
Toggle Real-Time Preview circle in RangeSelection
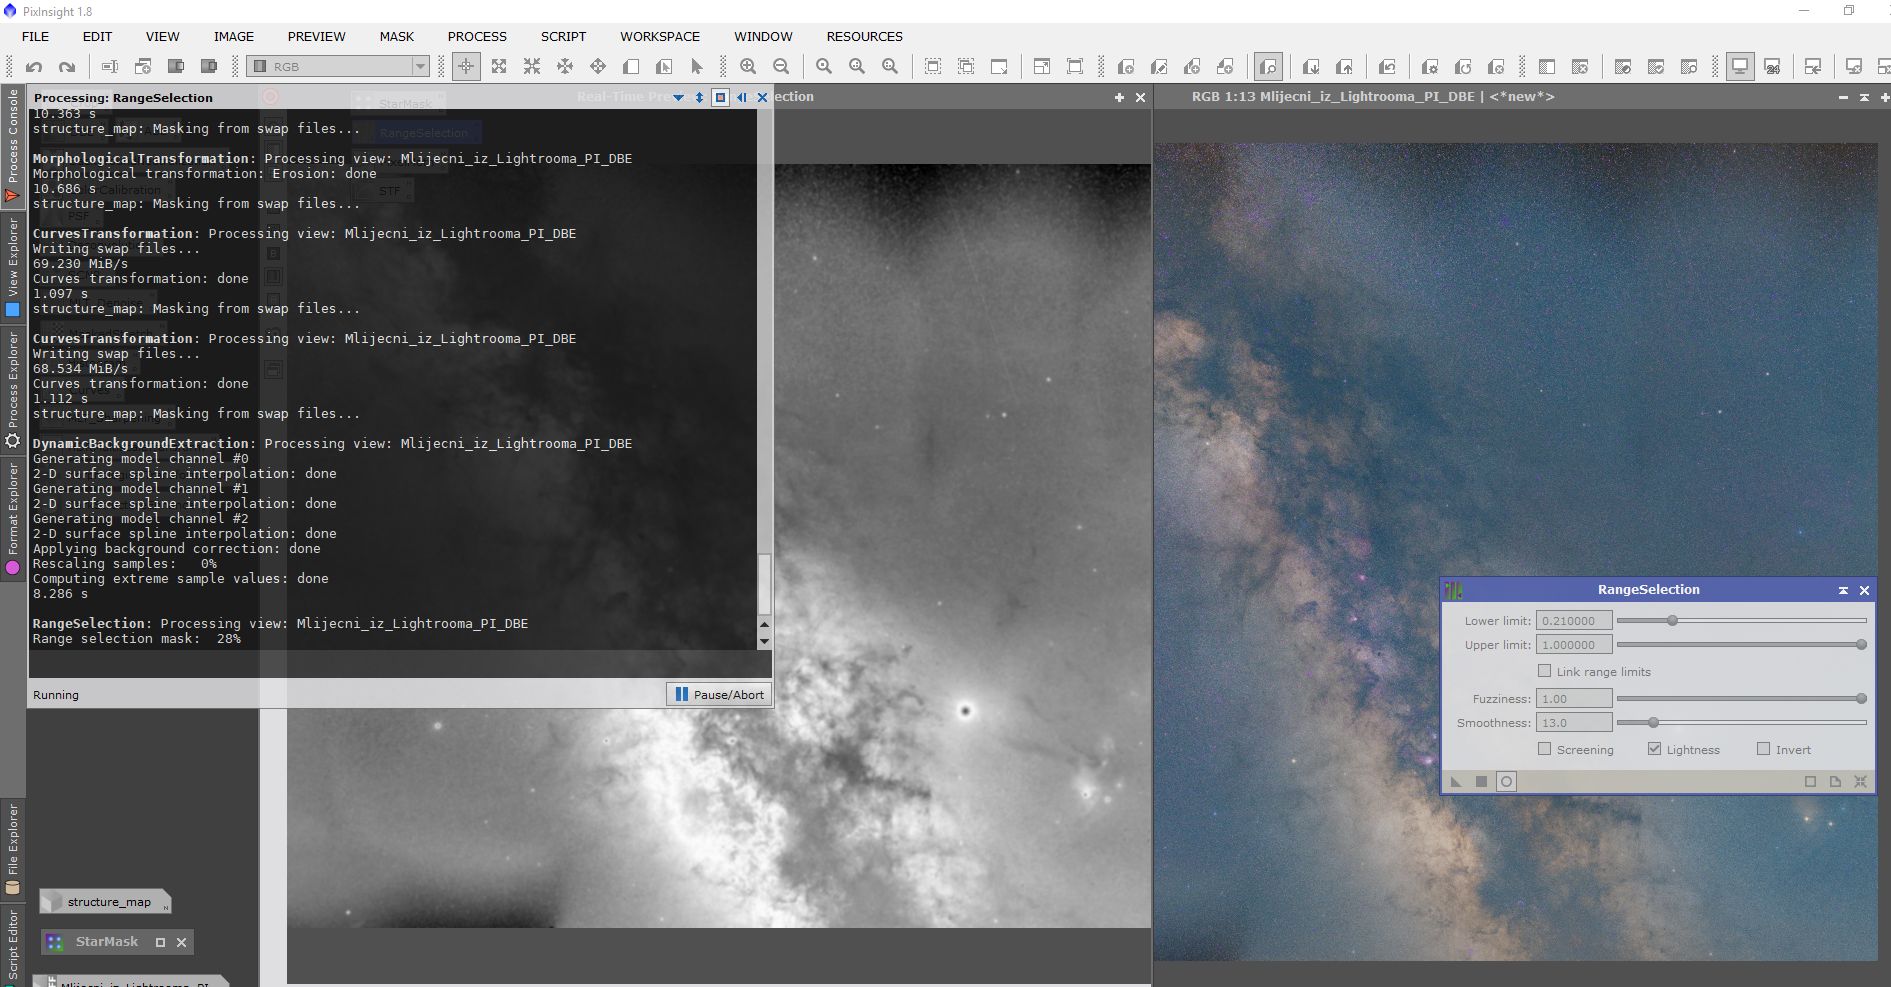pos(1506,782)
